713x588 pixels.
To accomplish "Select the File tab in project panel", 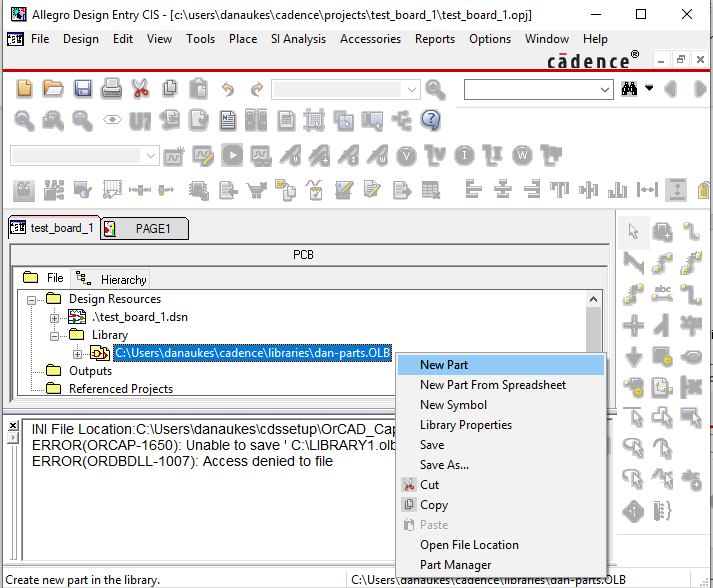I will click(44, 278).
